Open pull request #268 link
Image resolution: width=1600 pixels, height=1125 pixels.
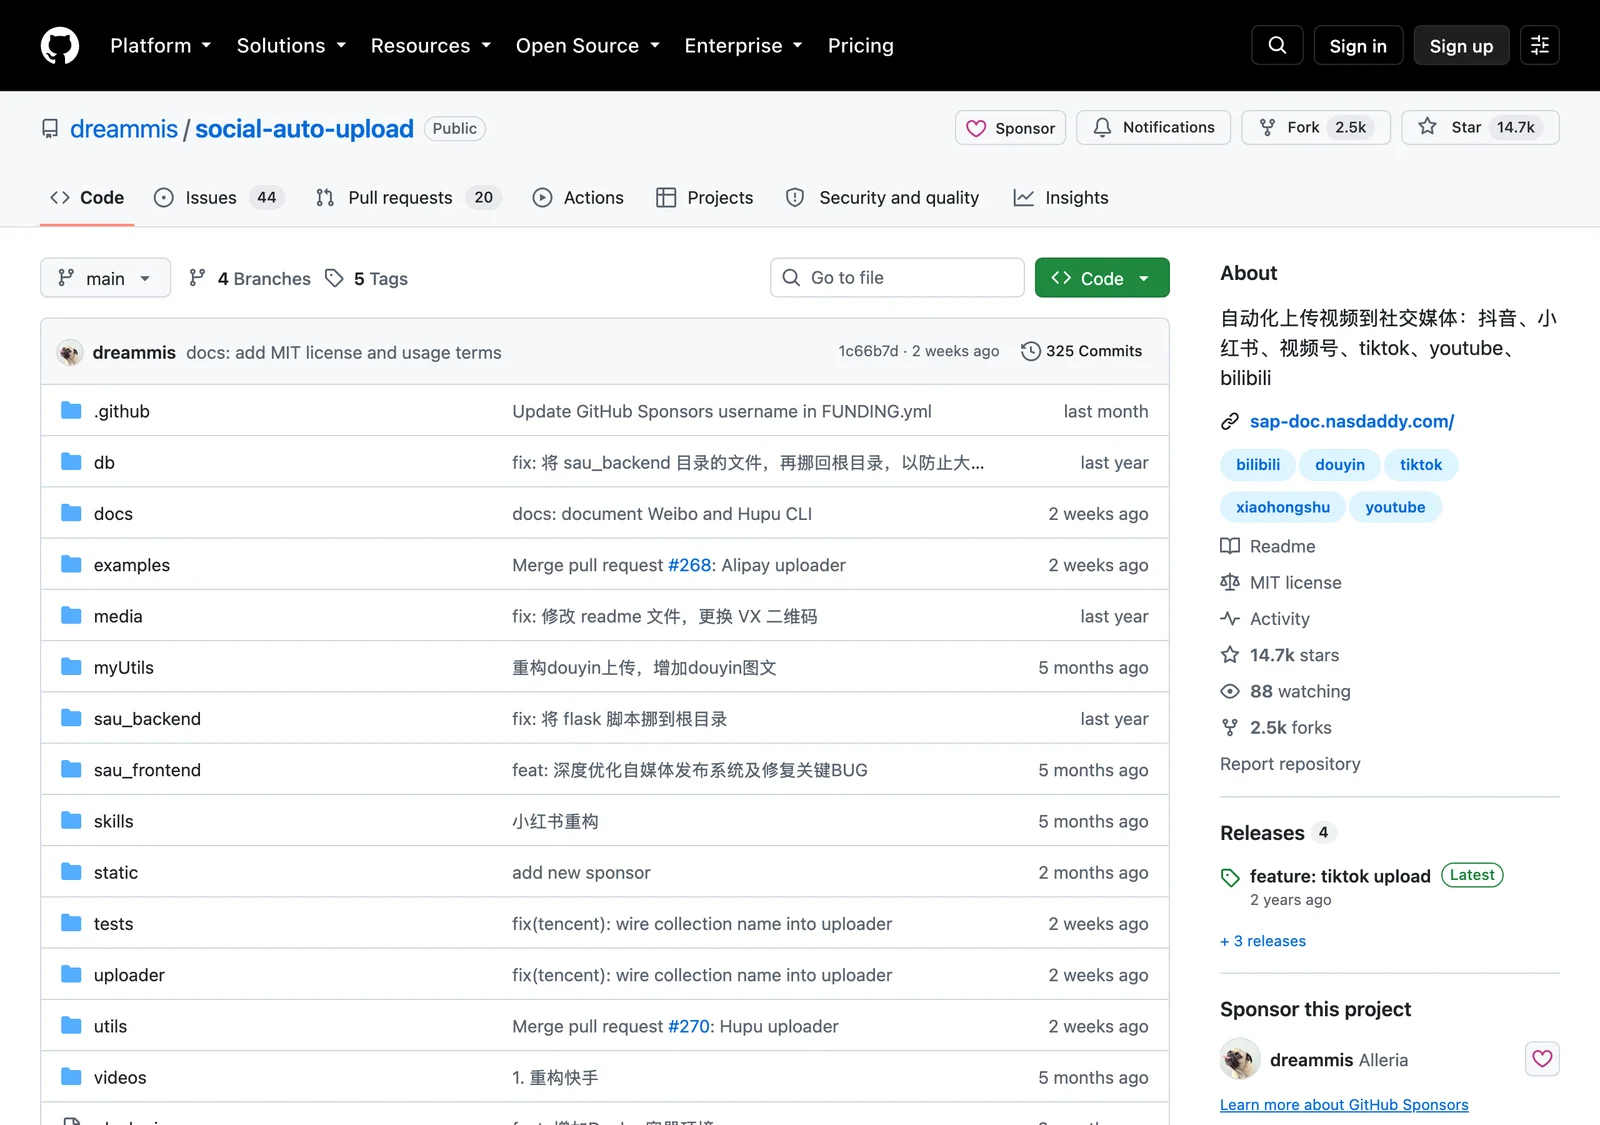coord(690,565)
